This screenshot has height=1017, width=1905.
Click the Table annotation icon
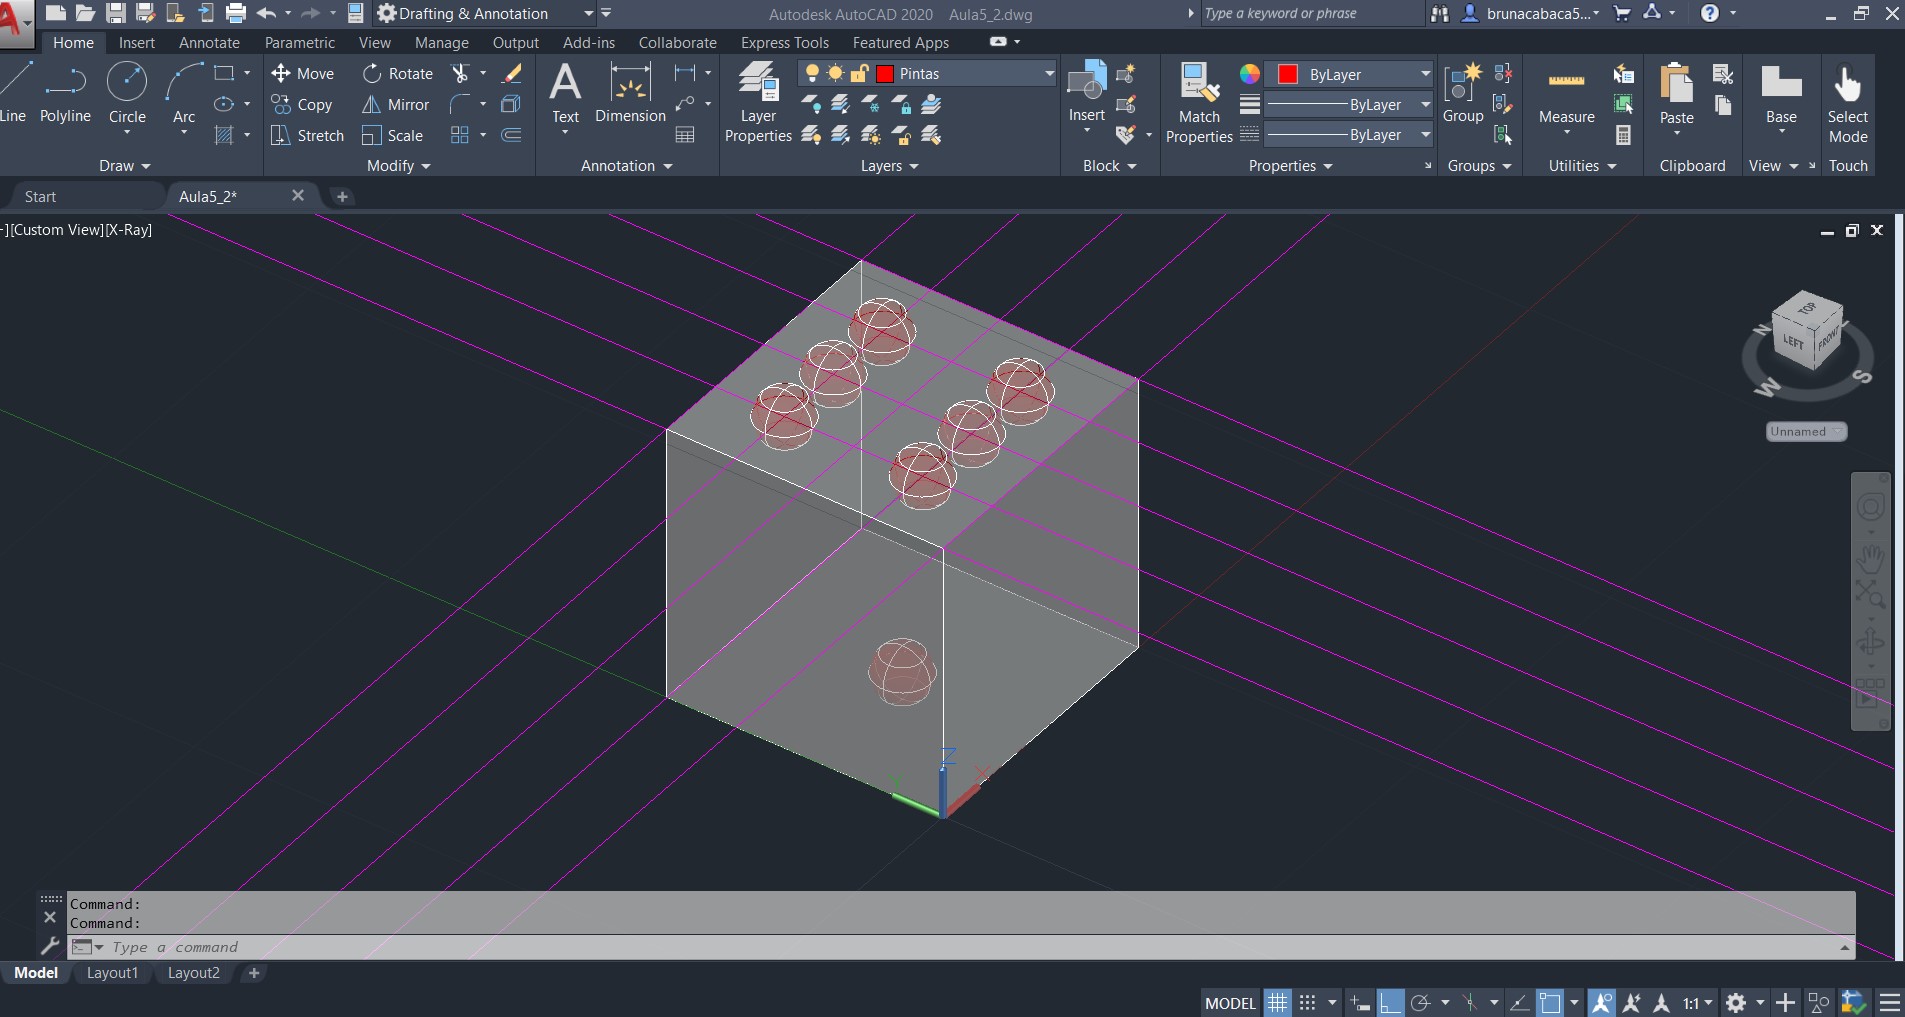pos(685,134)
